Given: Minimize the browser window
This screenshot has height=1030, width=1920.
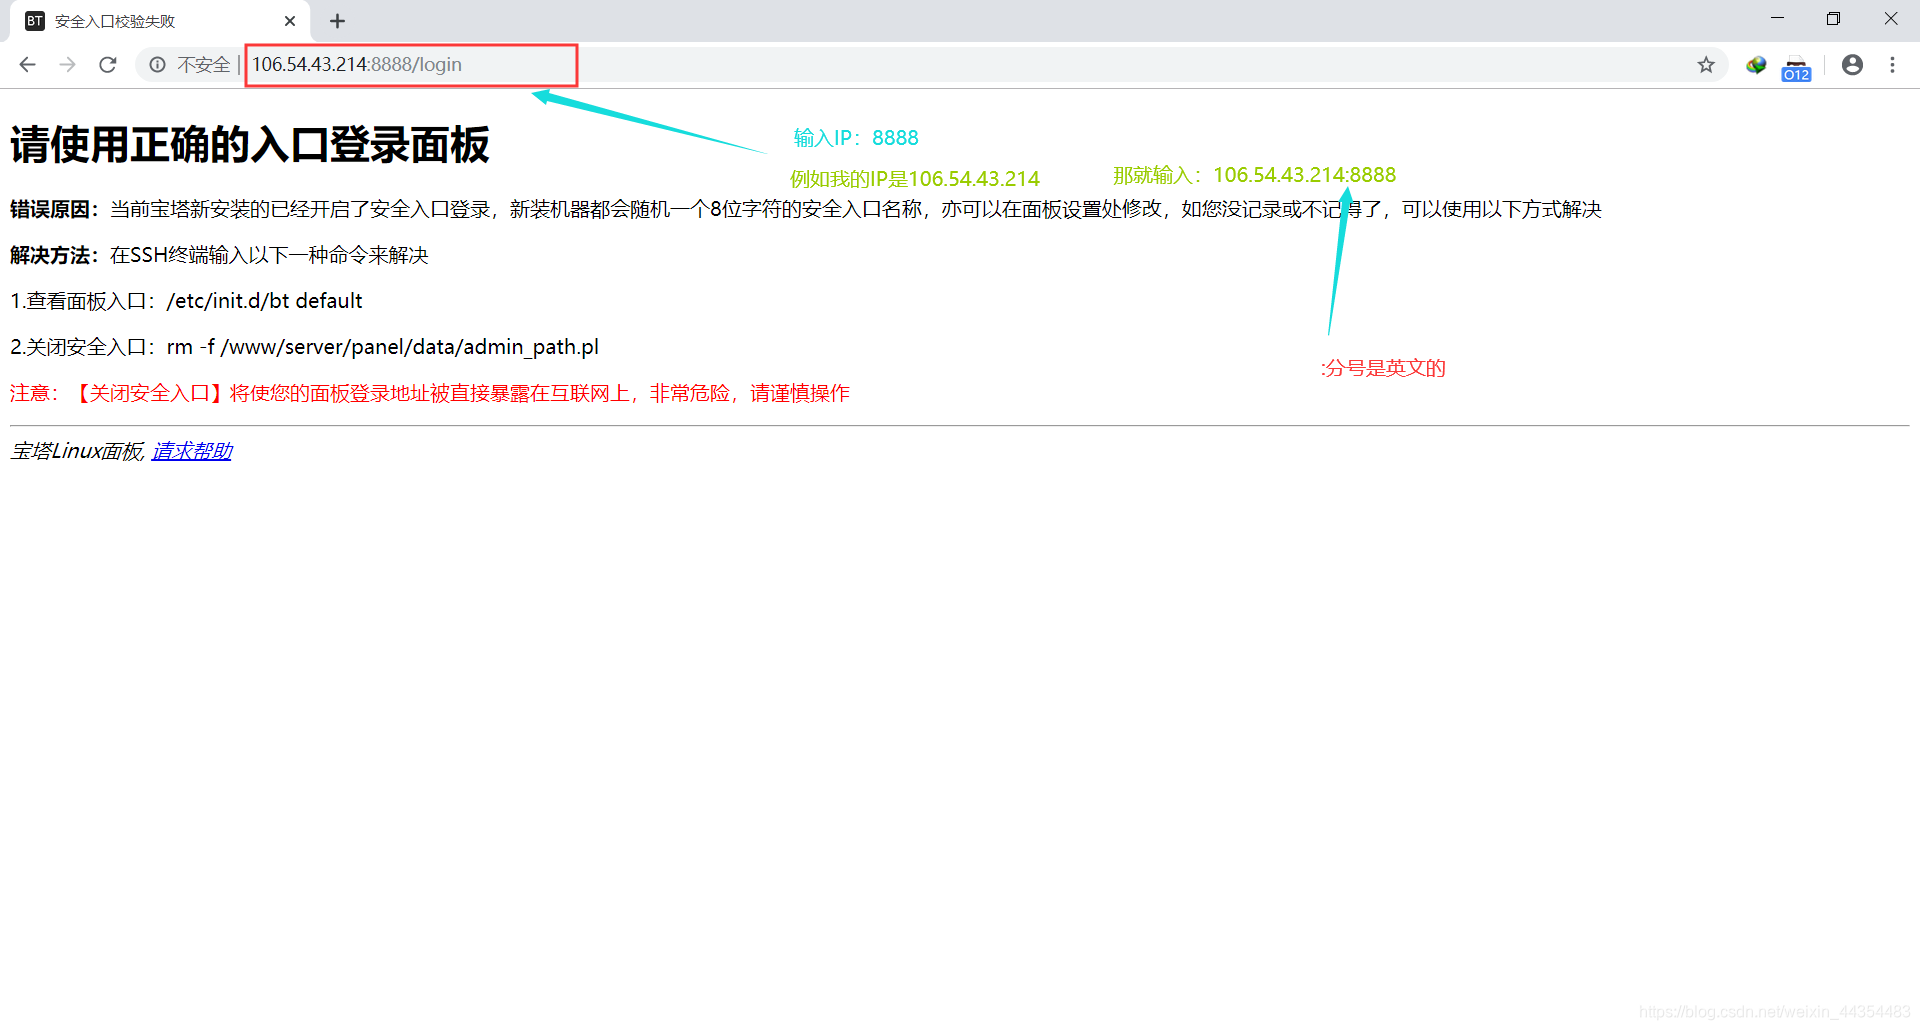Looking at the screenshot, I should coord(1777,18).
